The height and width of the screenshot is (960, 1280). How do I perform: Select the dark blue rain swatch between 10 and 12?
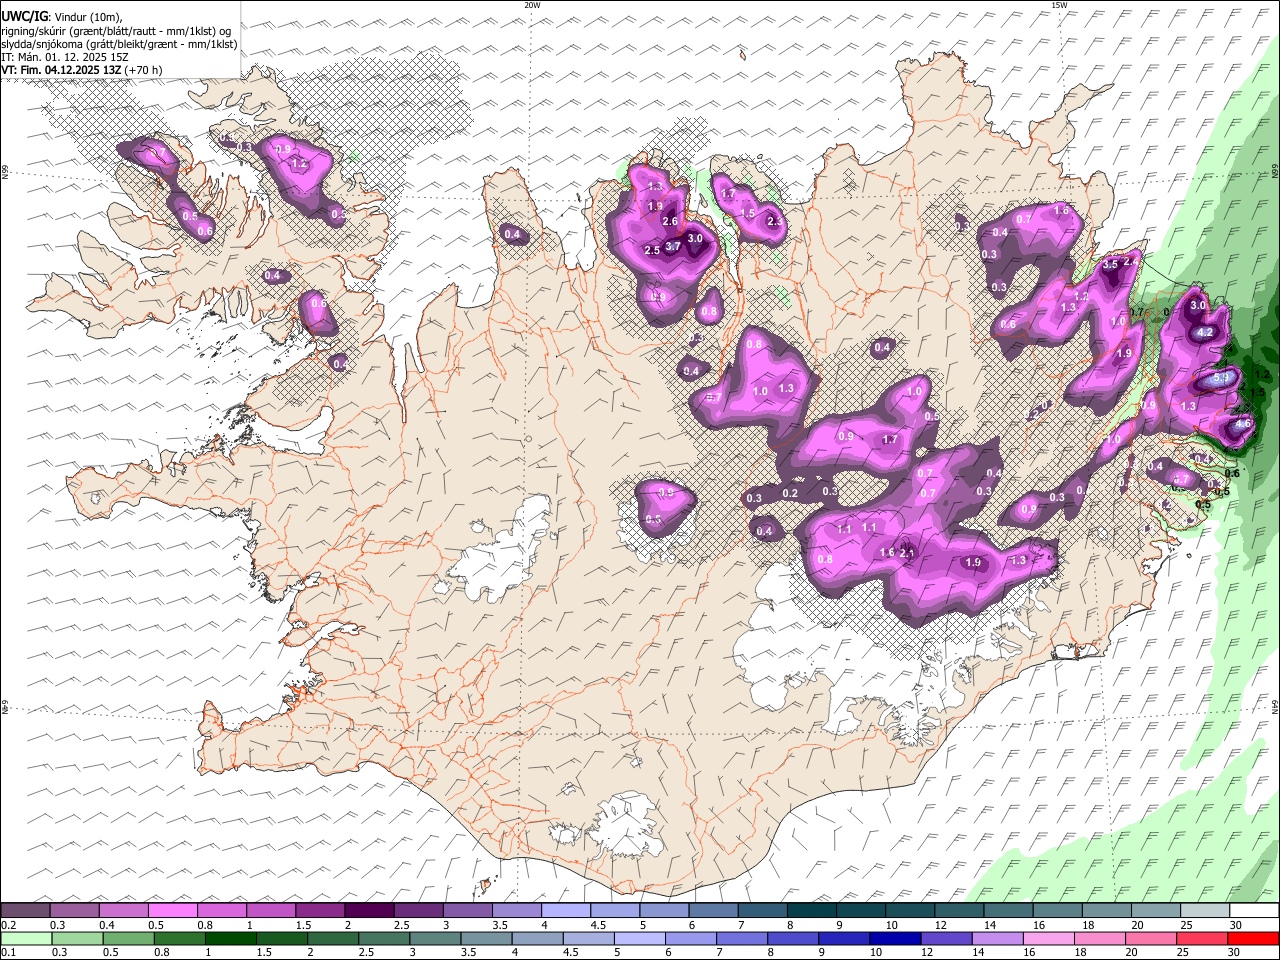895,939
